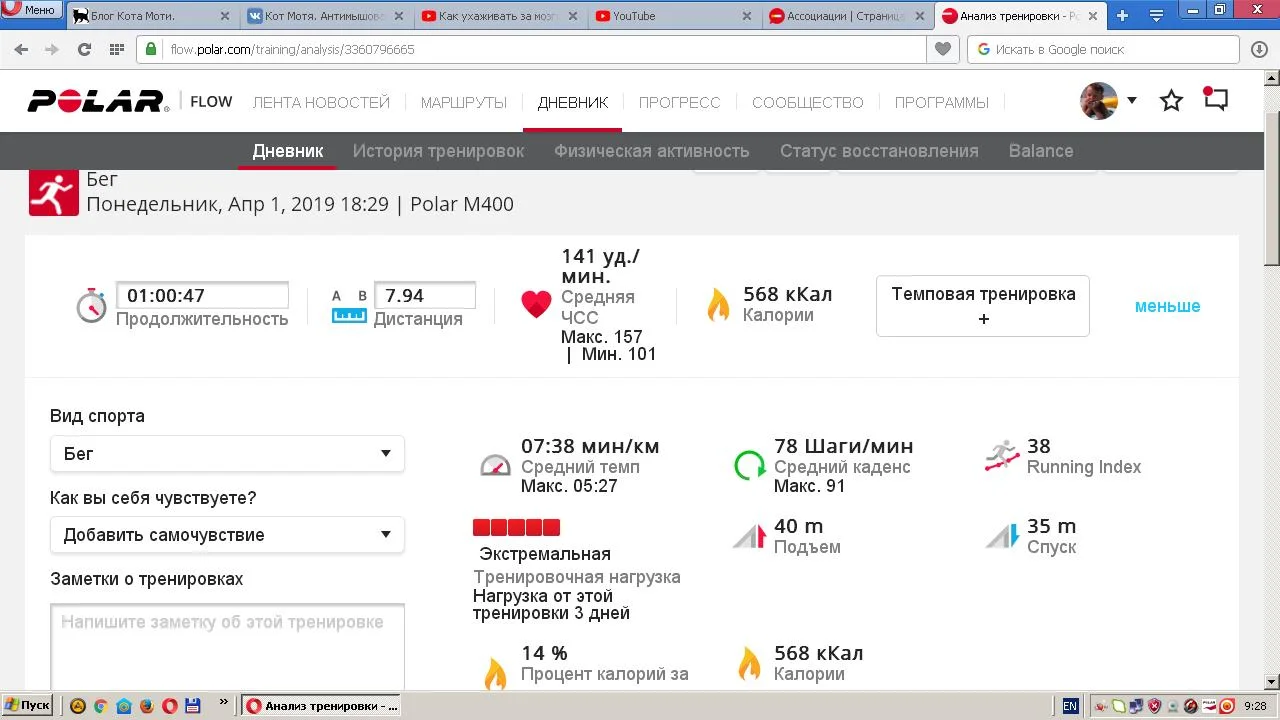The image size is (1280, 720).
Task: Open the Windows Пуск start button
Action: point(27,705)
